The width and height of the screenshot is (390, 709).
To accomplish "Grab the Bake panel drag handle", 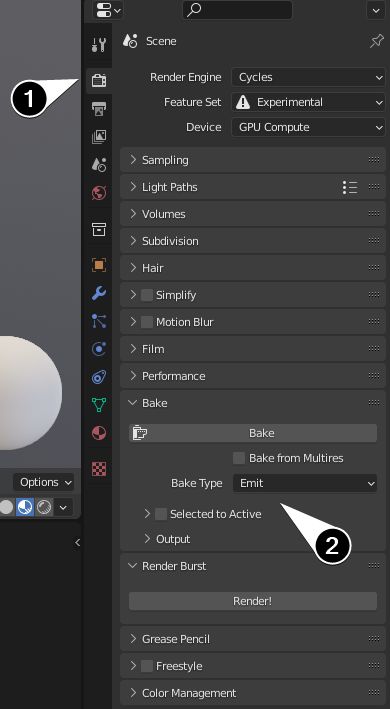I will (374, 402).
